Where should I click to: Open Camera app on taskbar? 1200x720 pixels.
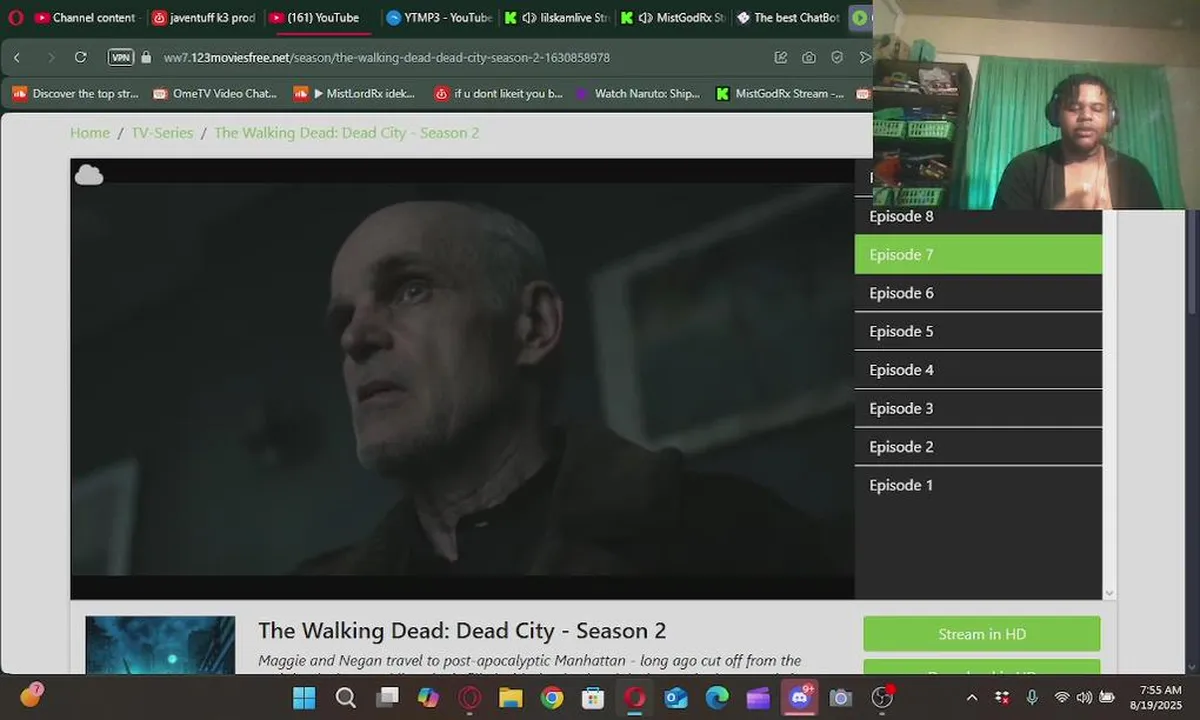point(841,697)
